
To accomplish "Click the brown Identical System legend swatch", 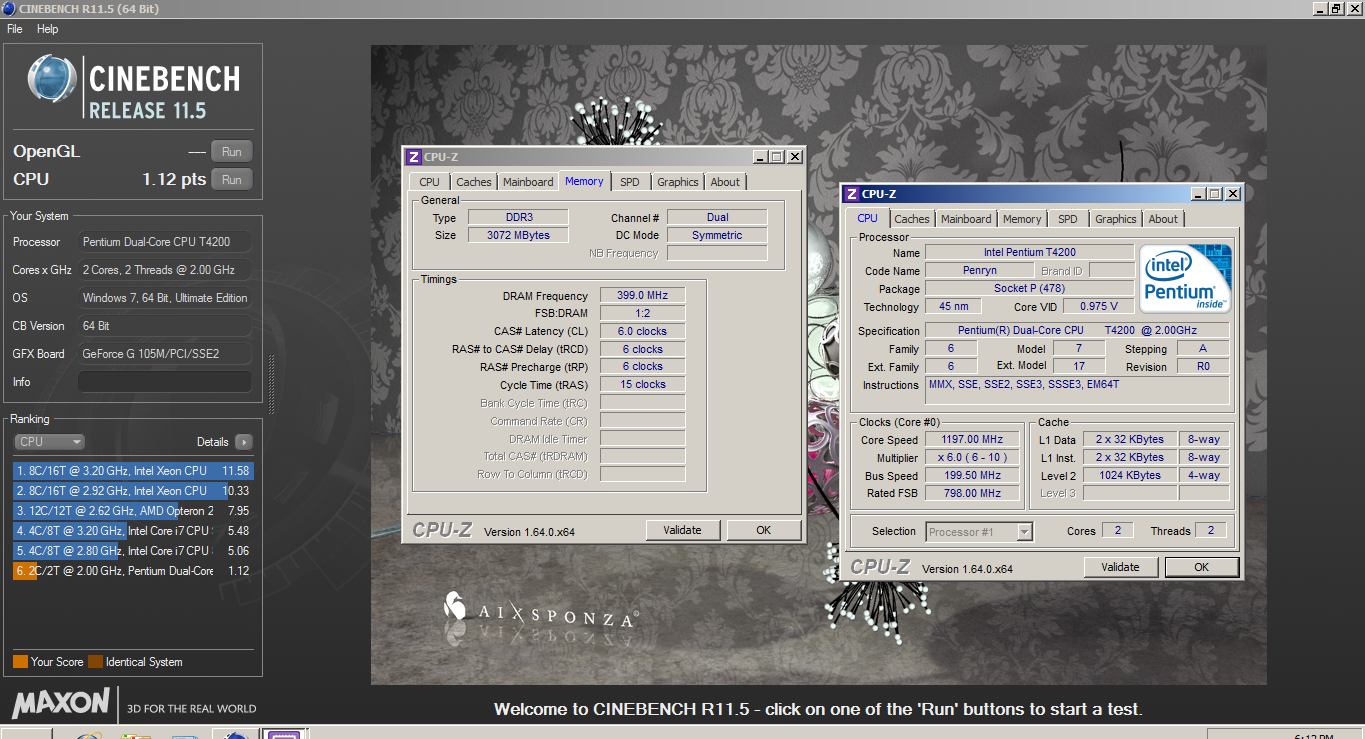I will pyautogui.click(x=95, y=662).
